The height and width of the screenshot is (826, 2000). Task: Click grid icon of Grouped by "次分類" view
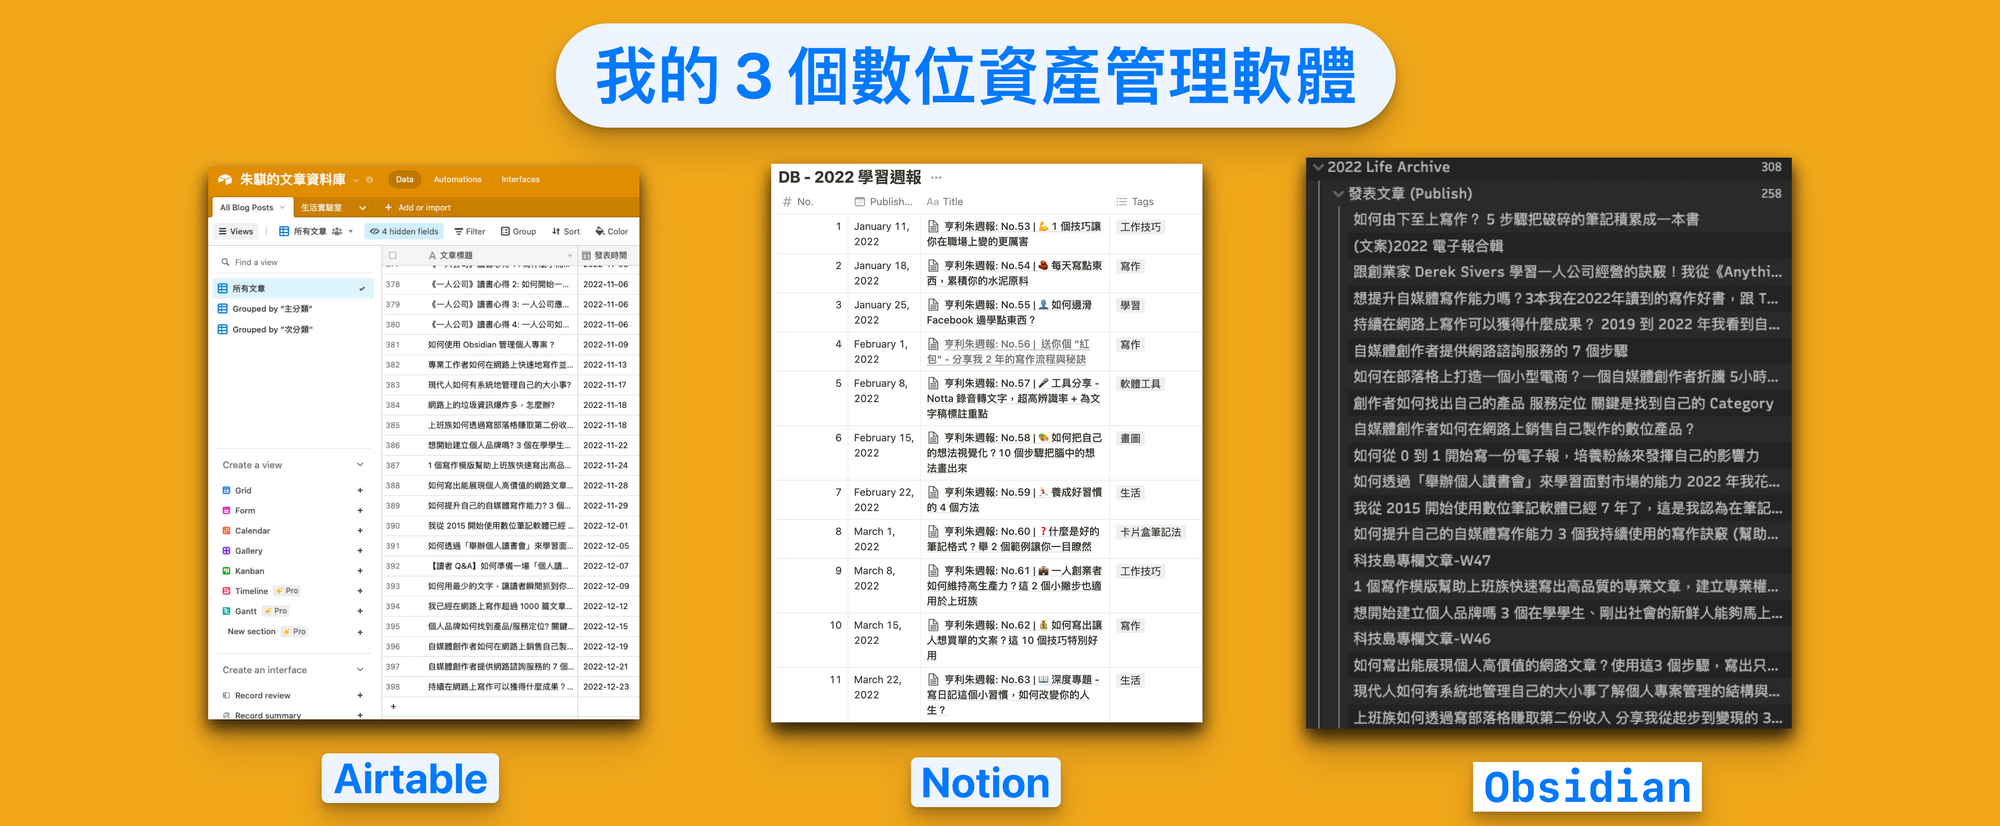click(x=223, y=329)
